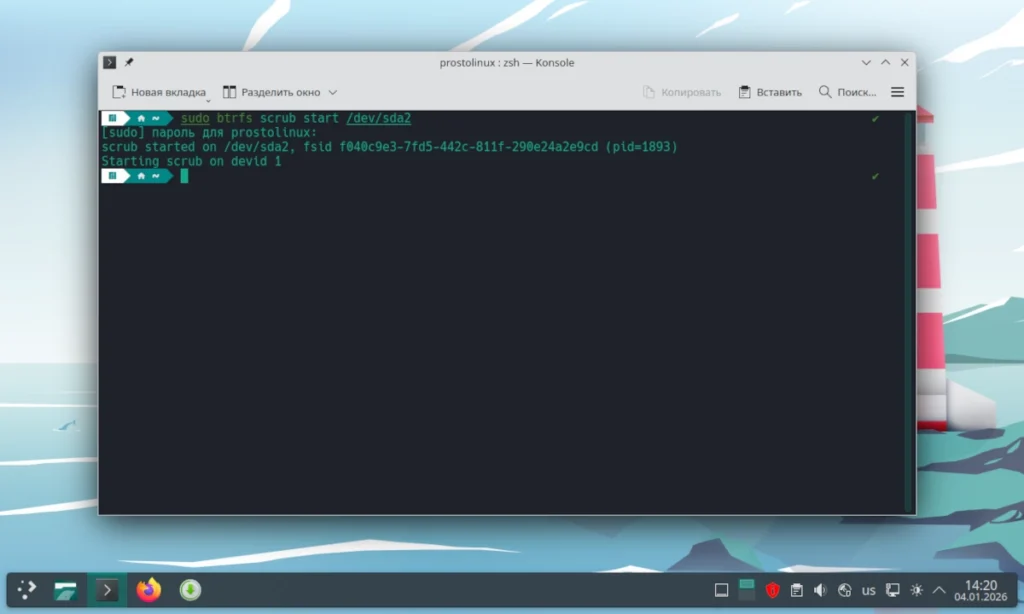Click the /dev/sda2 path in the command
Viewport: 1024px width, 614px height.
(379, 118)
